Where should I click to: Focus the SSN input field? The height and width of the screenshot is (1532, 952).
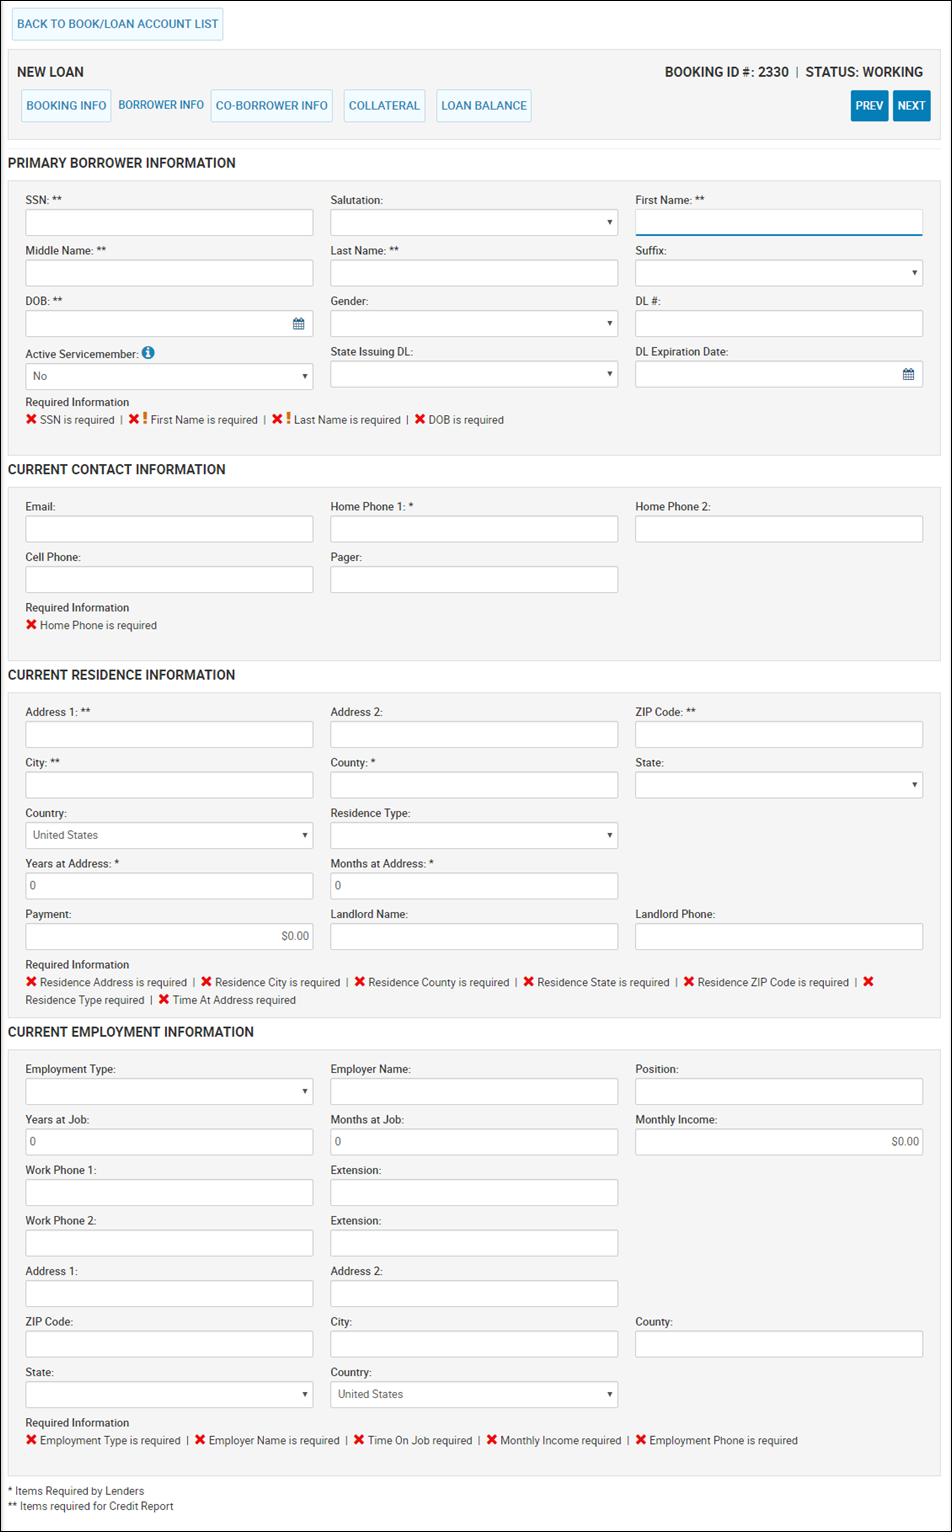pyautogui.click(x=169, y=223)
